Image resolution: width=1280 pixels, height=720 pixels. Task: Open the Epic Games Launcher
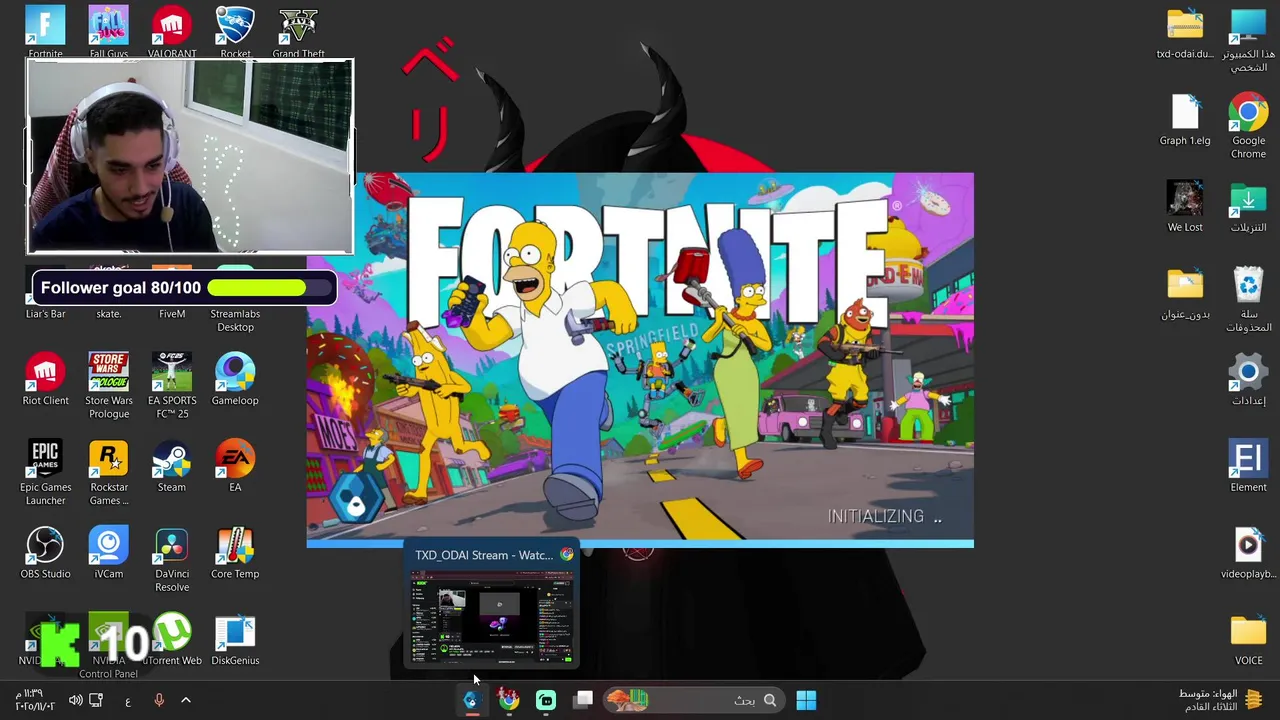pos(45,472)
